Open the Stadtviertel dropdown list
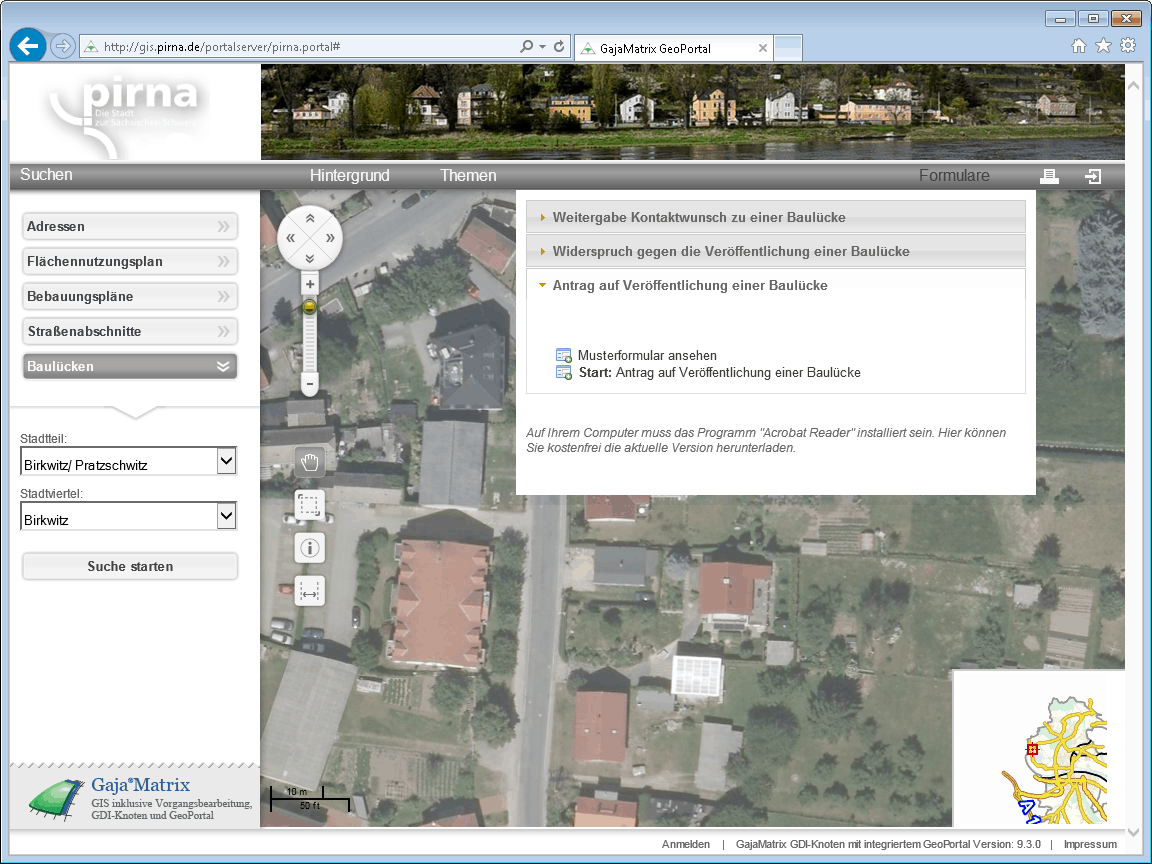Viewport: 1152px width, 864px height. [x=227, y=516]
